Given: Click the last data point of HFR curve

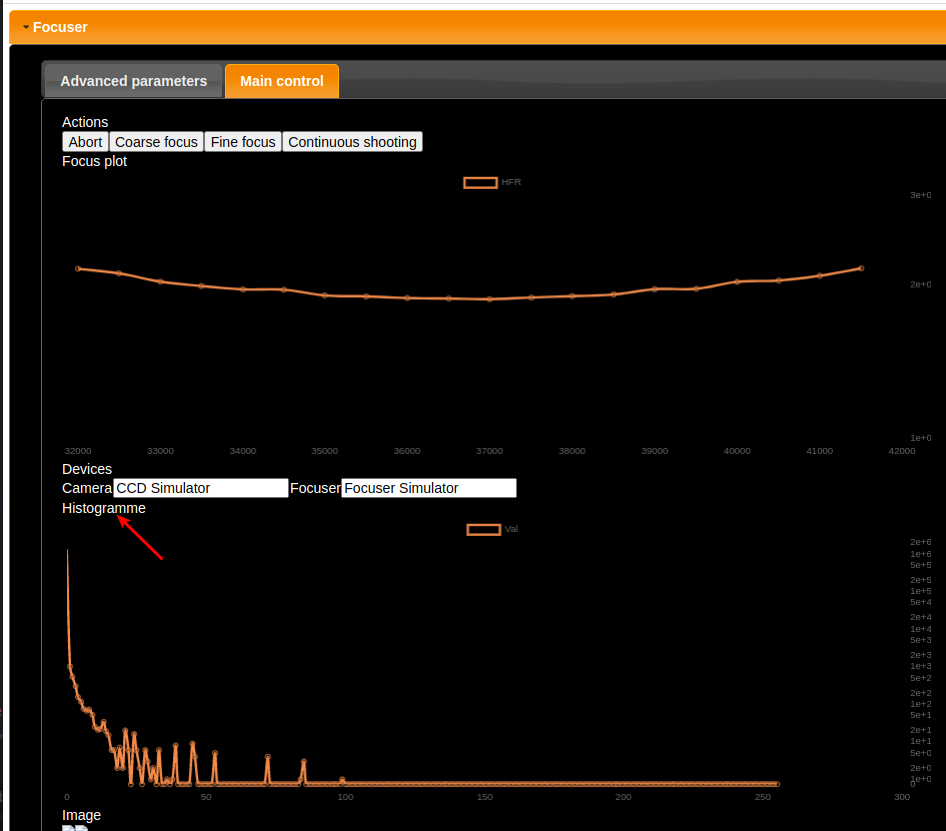Looking at the screenshot, I should click(x=861, y=268).
